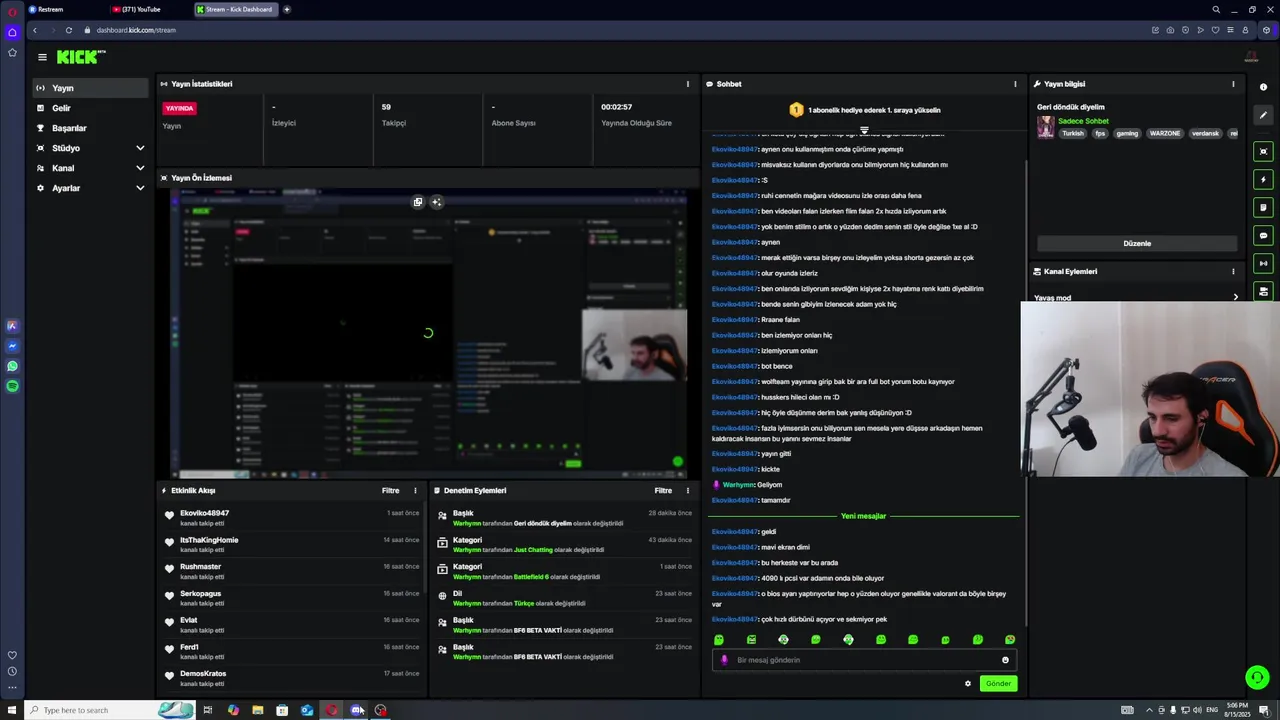
Task: Go to Gelir sidebar item
Action: (90, 108)
